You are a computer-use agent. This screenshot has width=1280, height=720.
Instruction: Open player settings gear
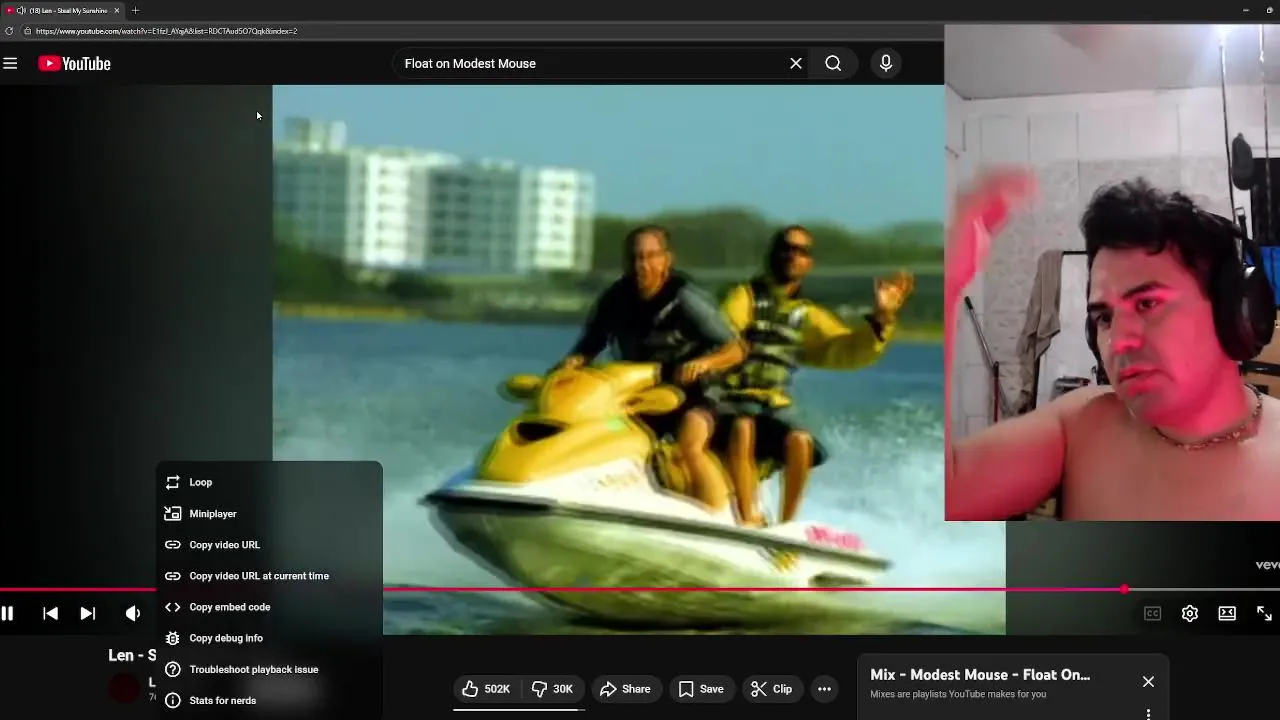pos(1190,614)
